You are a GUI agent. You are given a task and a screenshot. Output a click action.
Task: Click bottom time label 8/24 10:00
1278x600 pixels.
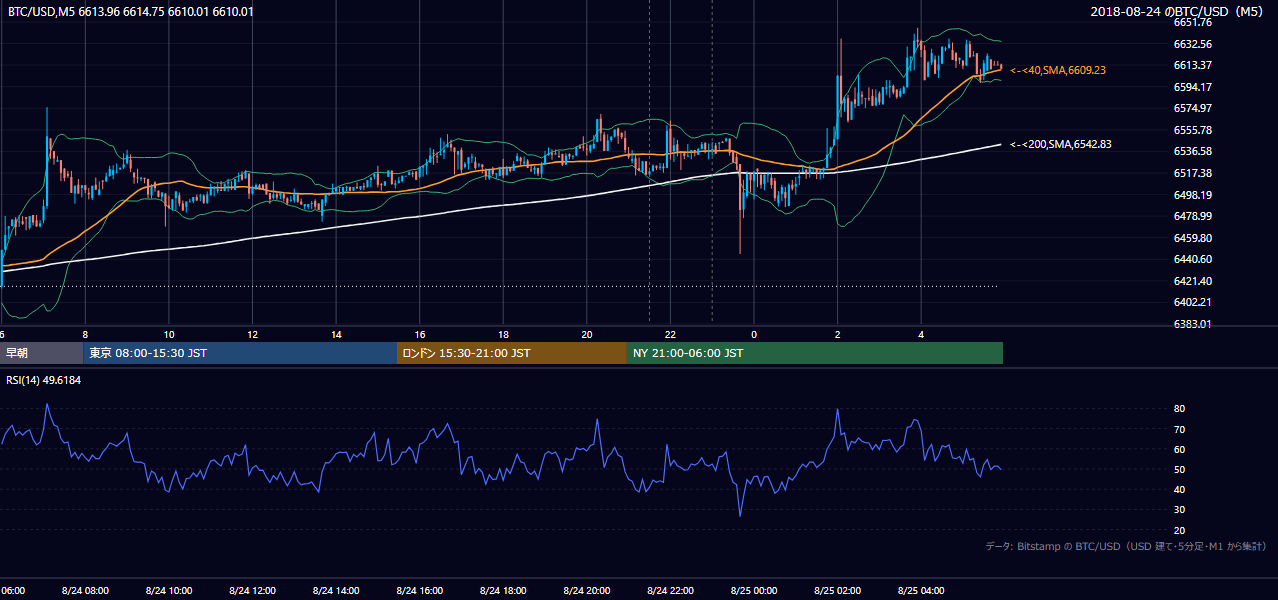168,590
